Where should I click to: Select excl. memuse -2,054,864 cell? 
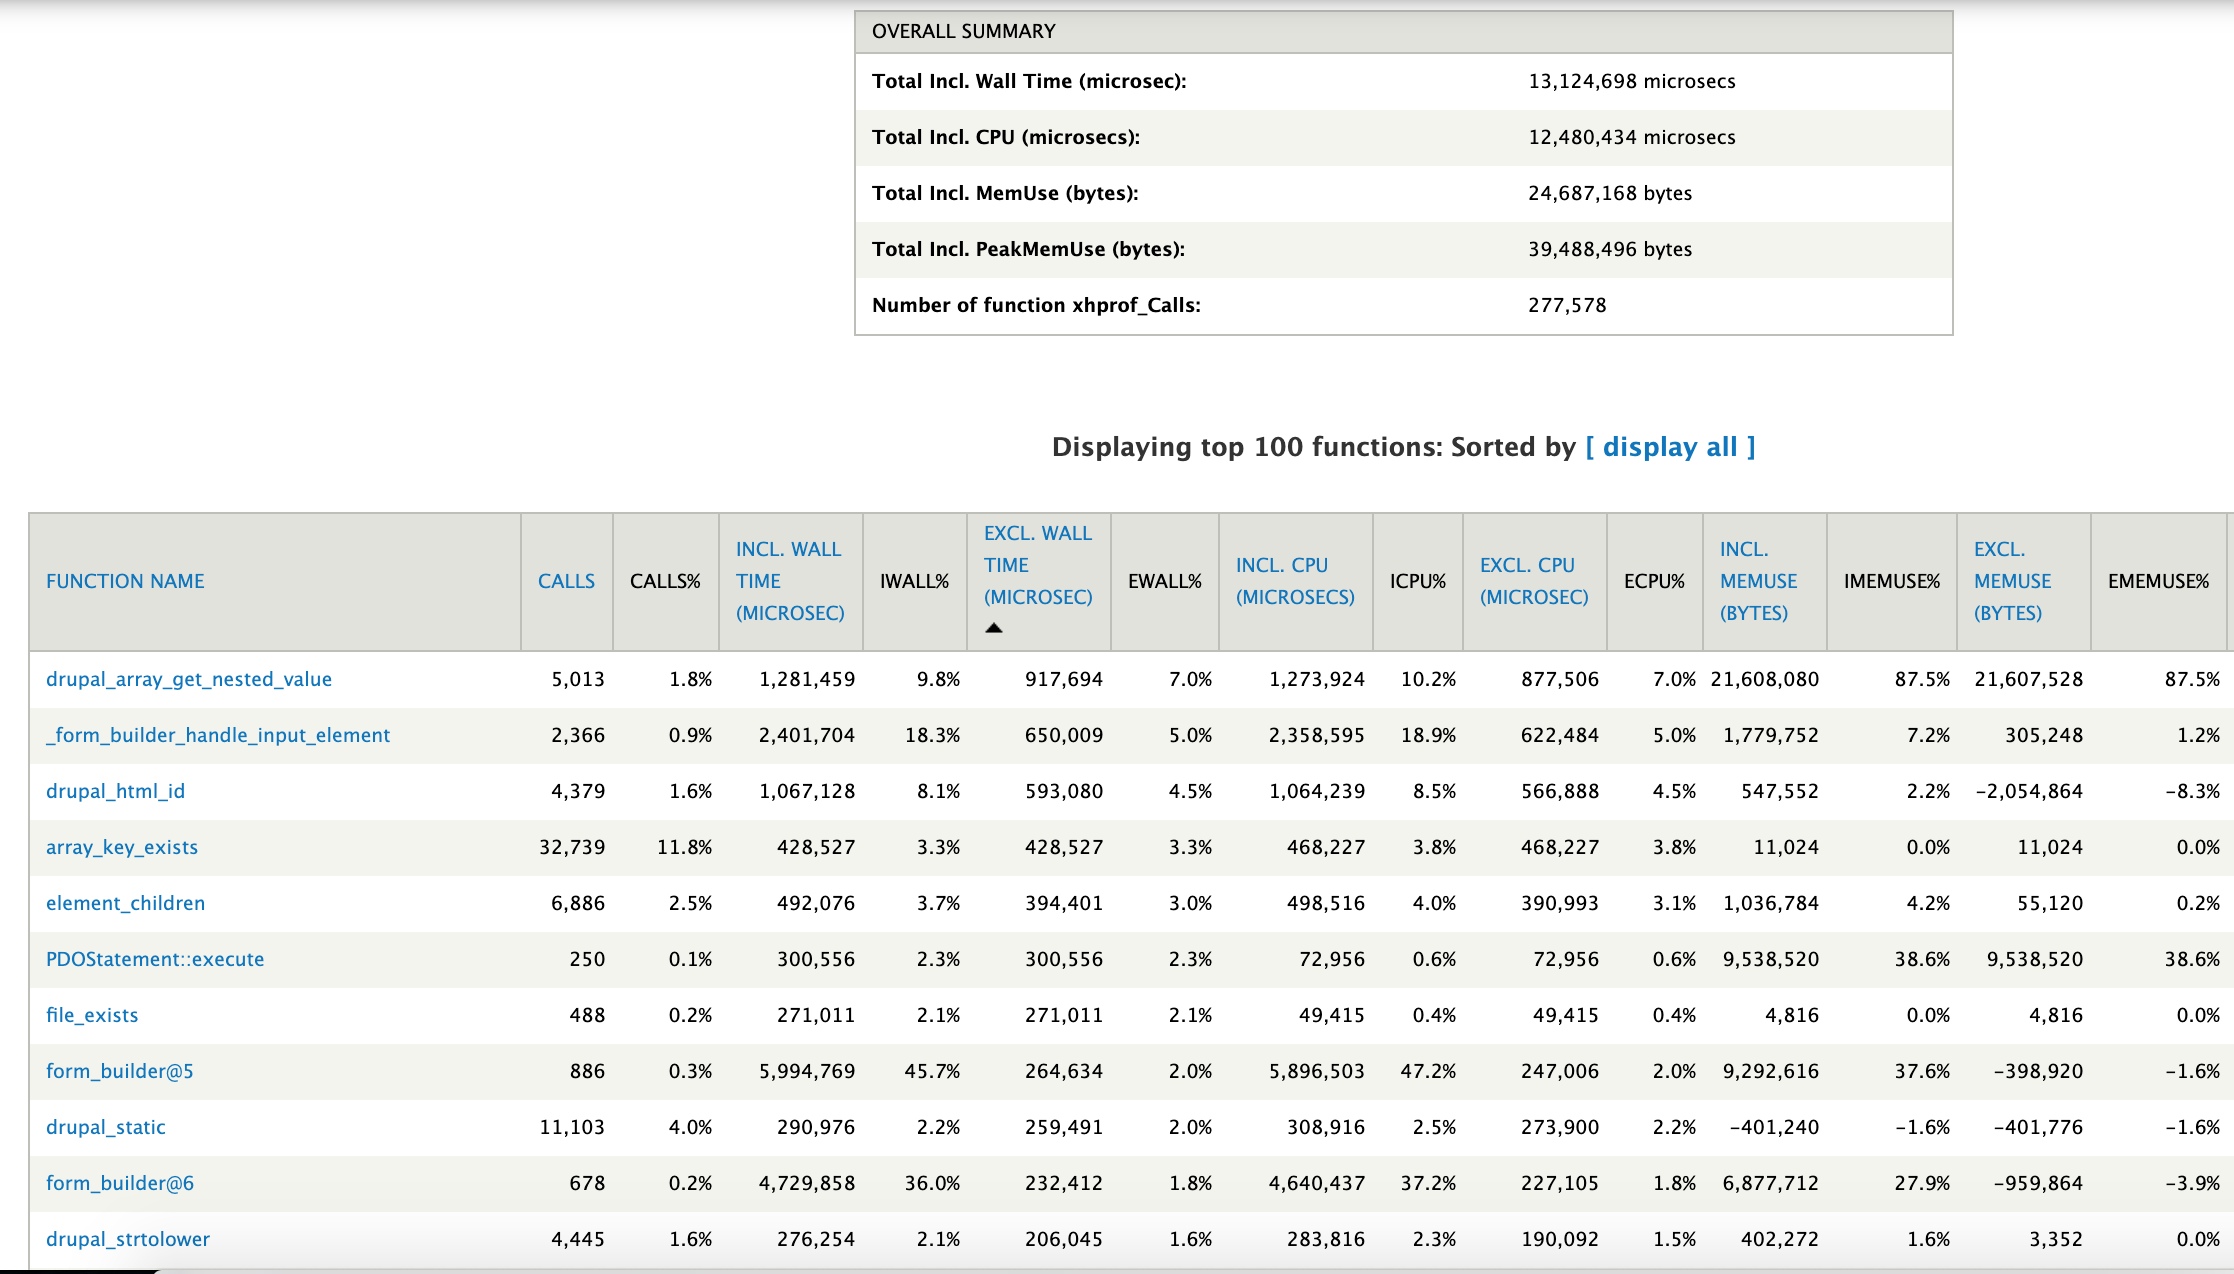pos(2029,791)
